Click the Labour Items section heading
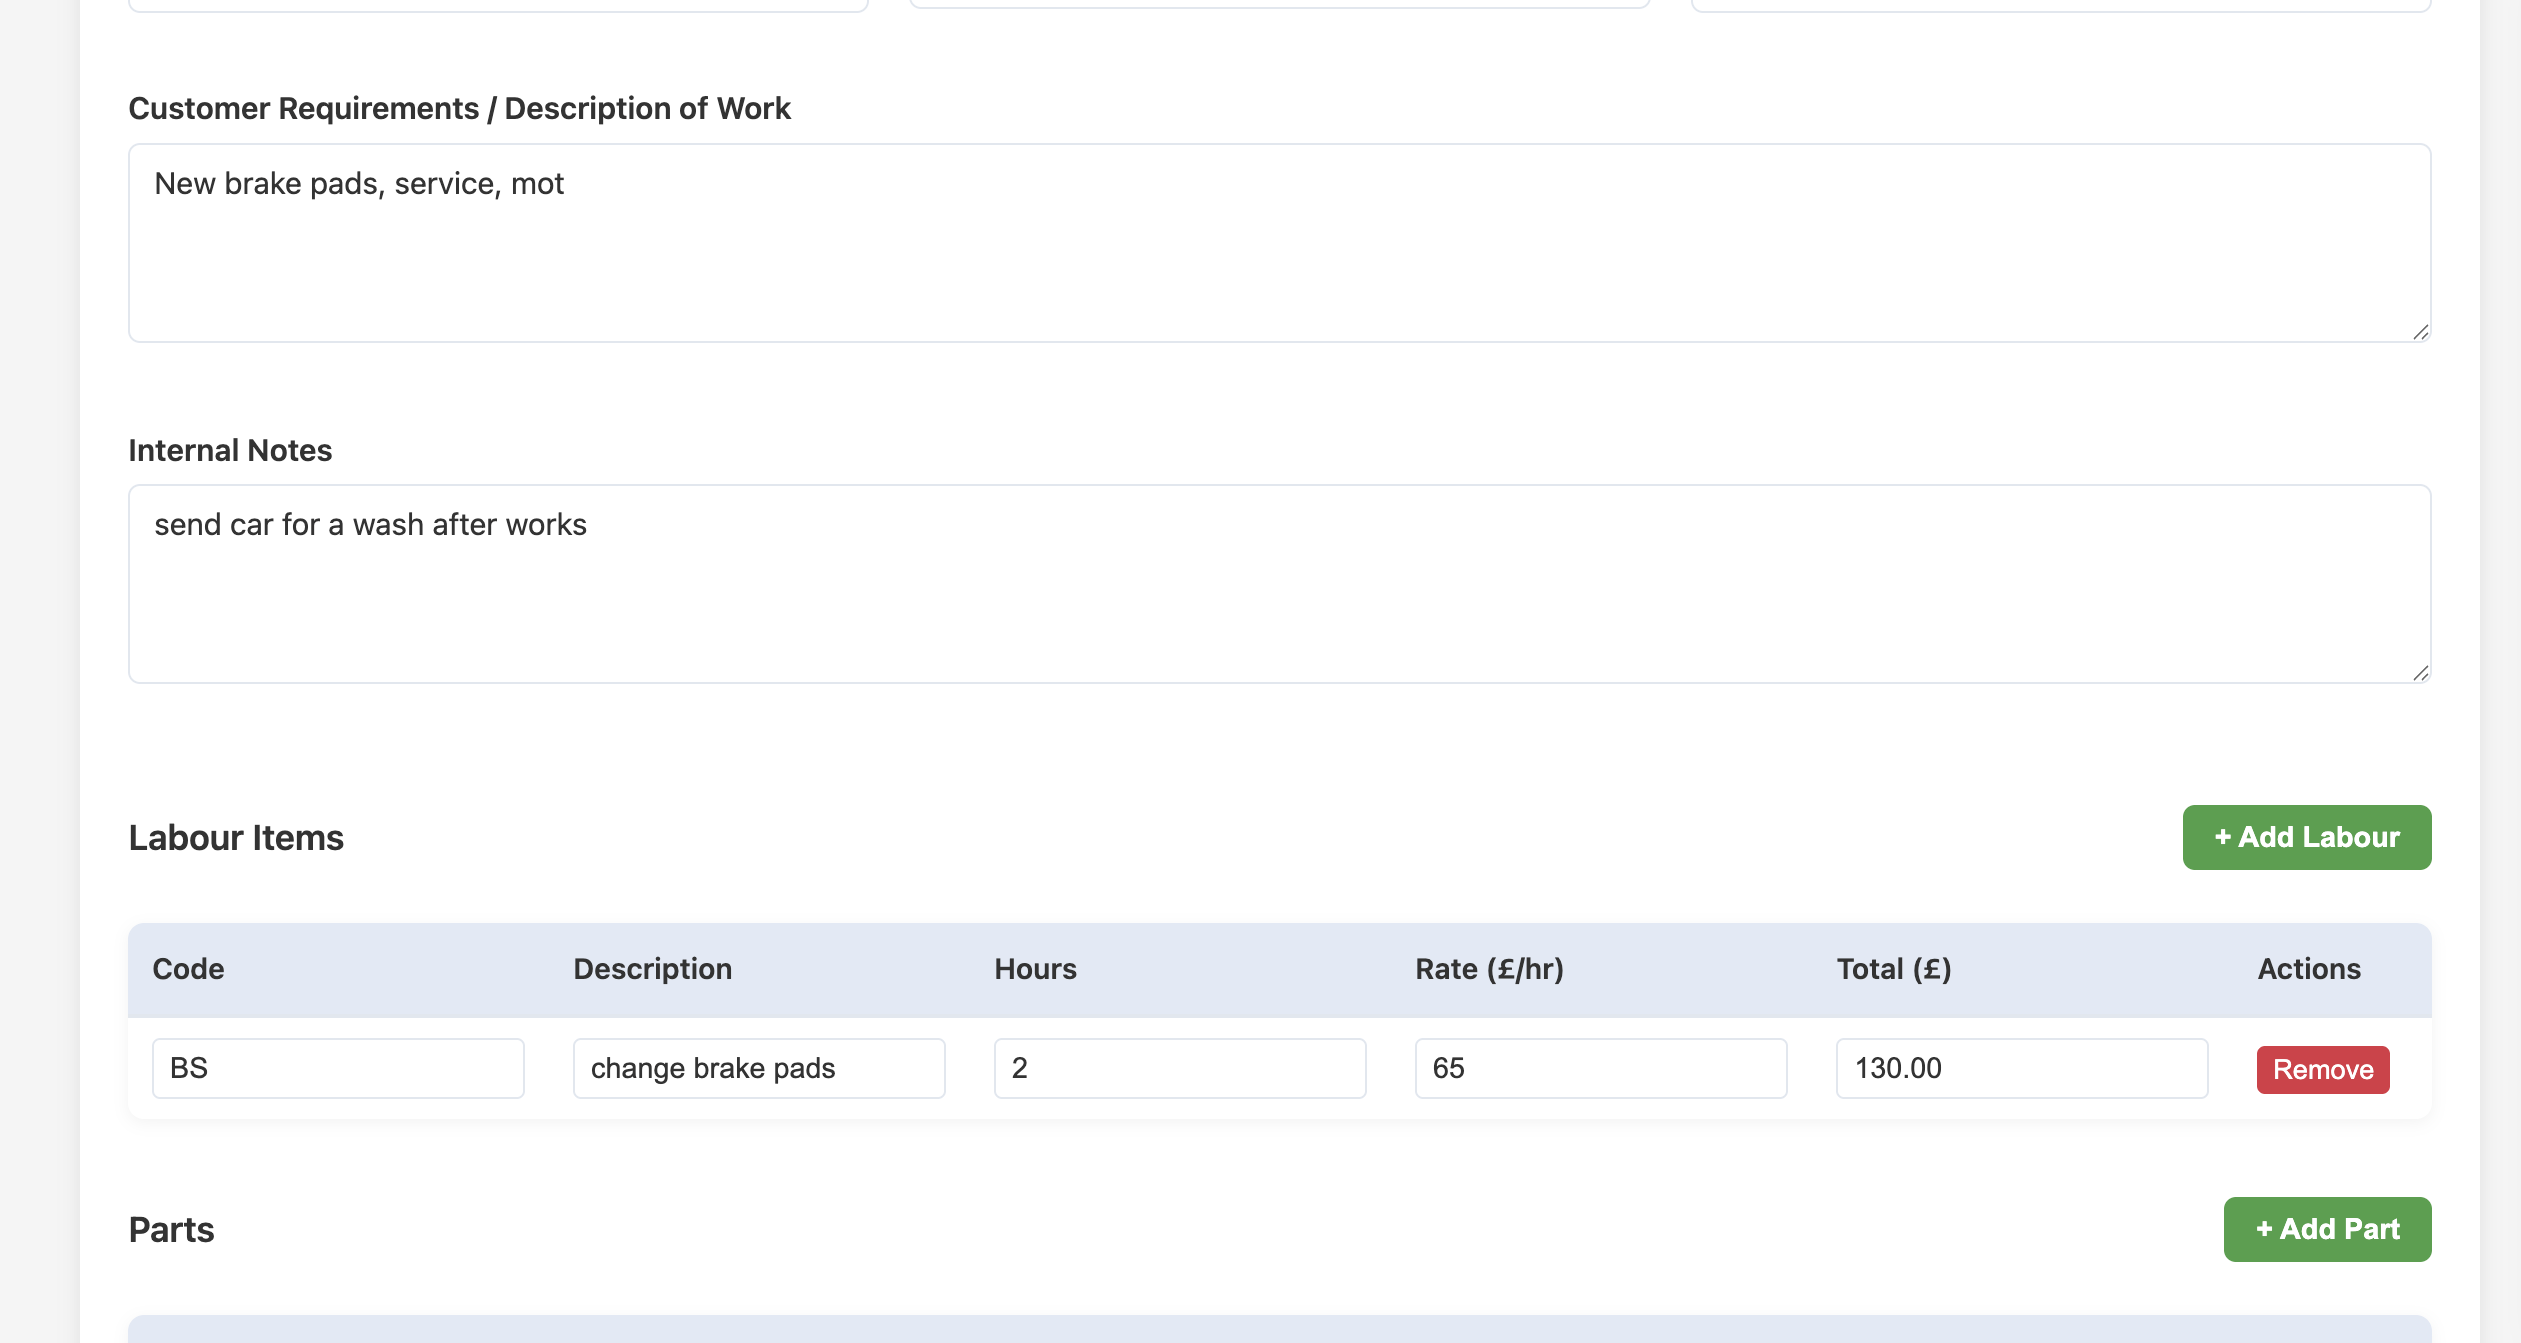This screenshot has height=1343, width=2521. click(x=236, y=838)
